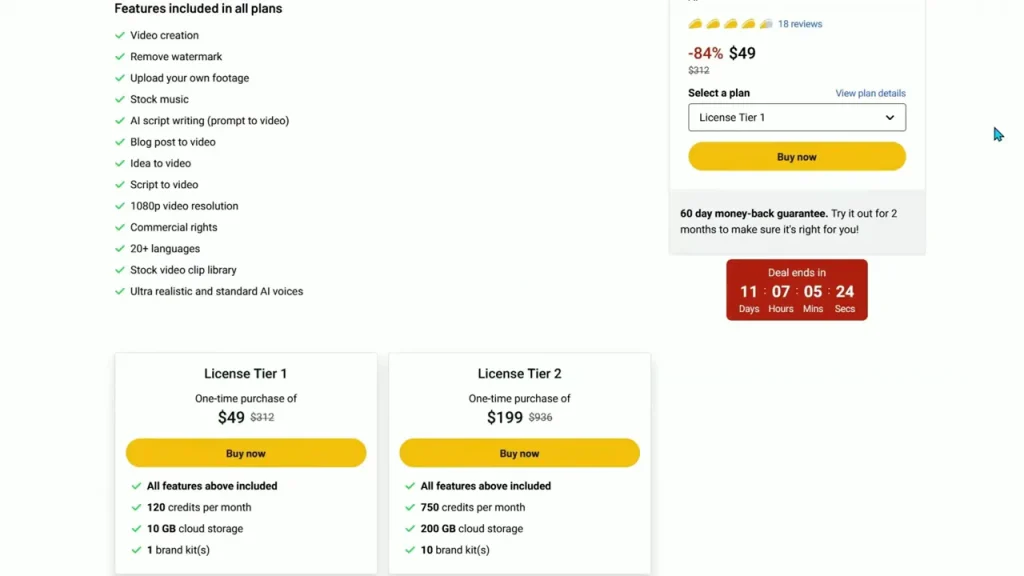Click the Deal ends in countdown timer
This screenshot has width=1024, height=576.
[x=797, y=290]
